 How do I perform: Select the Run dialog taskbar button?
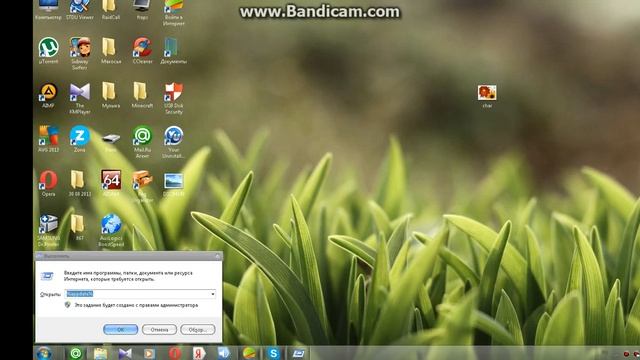[x=298, y=353]
